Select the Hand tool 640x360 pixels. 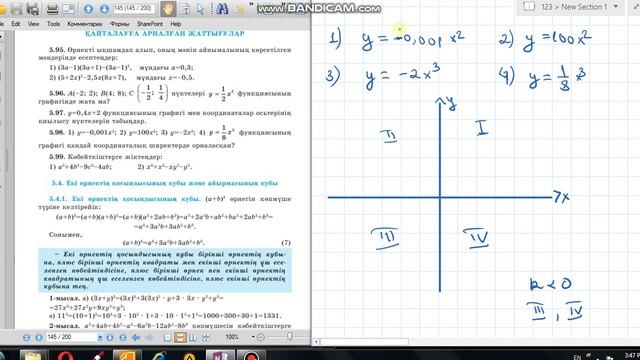click(x=167, y=9)
